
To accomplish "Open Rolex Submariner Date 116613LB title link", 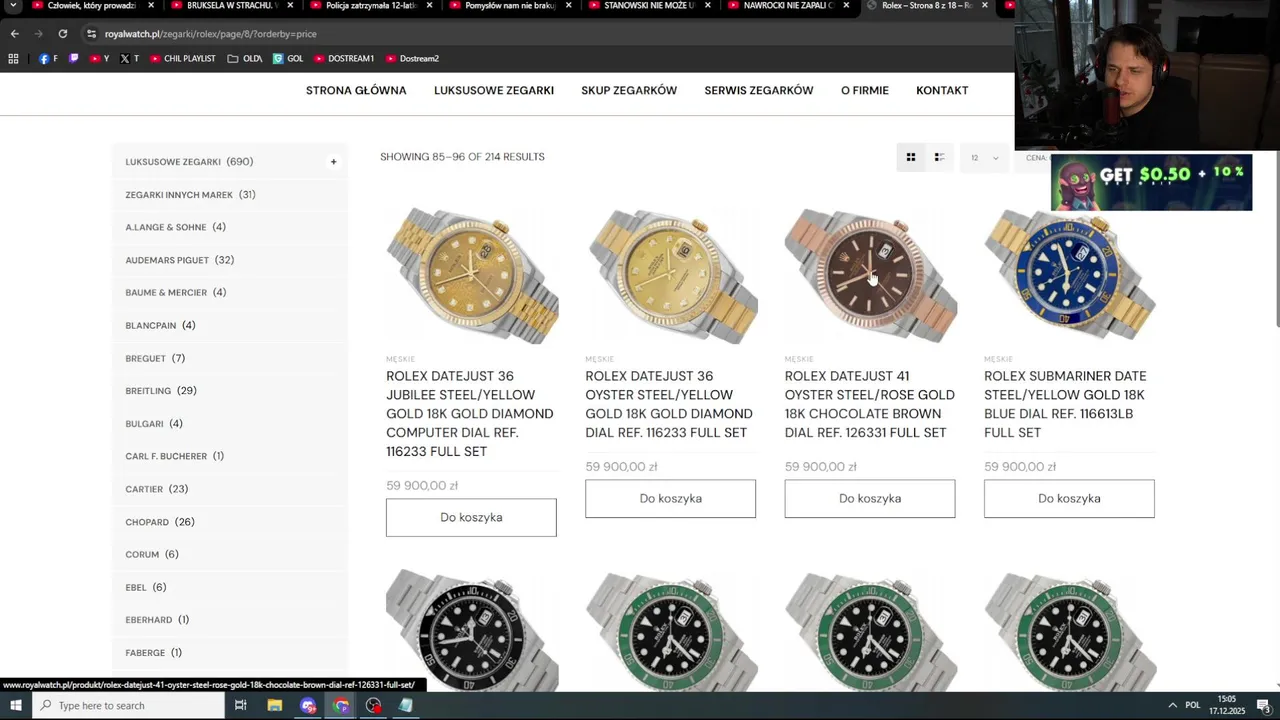I will [1066, 404].
